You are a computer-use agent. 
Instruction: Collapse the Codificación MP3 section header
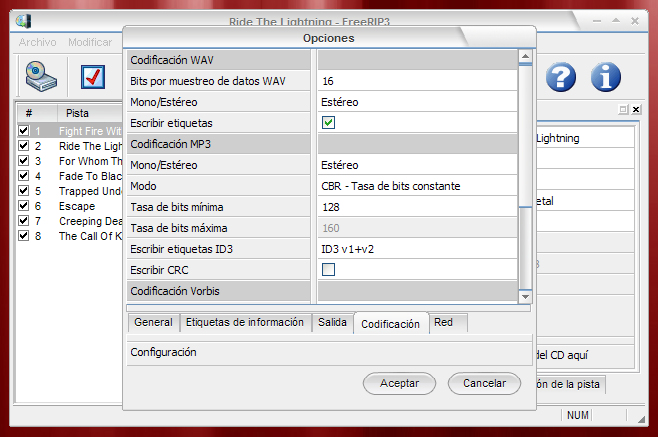(218, 144)
